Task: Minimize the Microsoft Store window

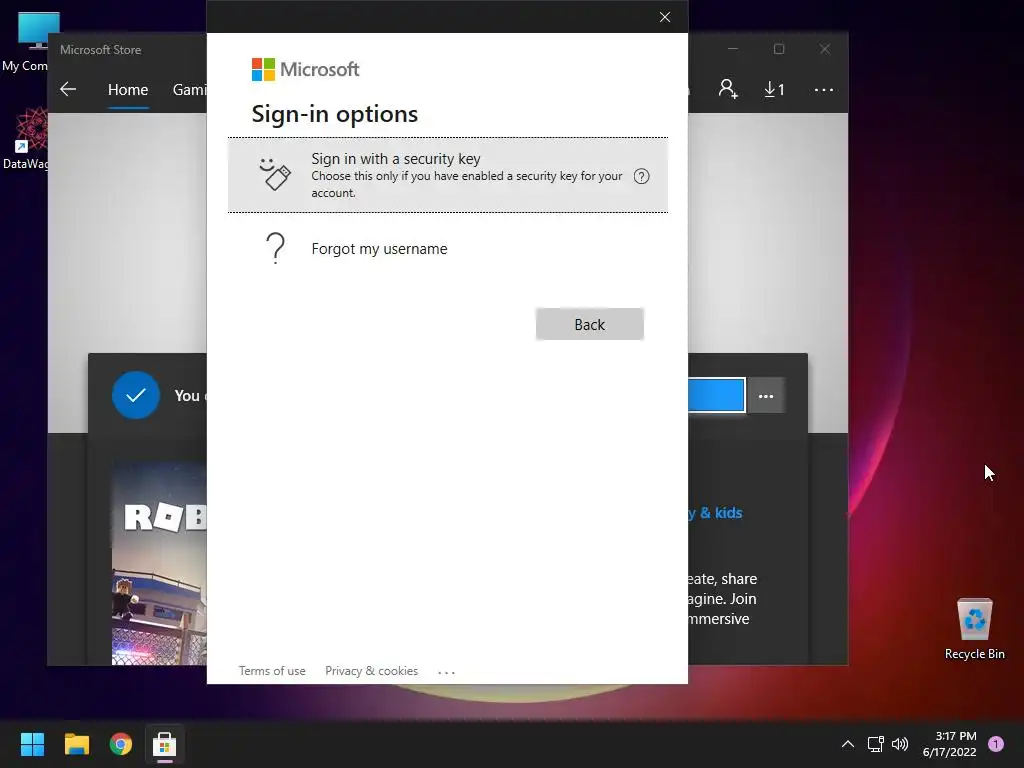Action: tap(733, 49)
